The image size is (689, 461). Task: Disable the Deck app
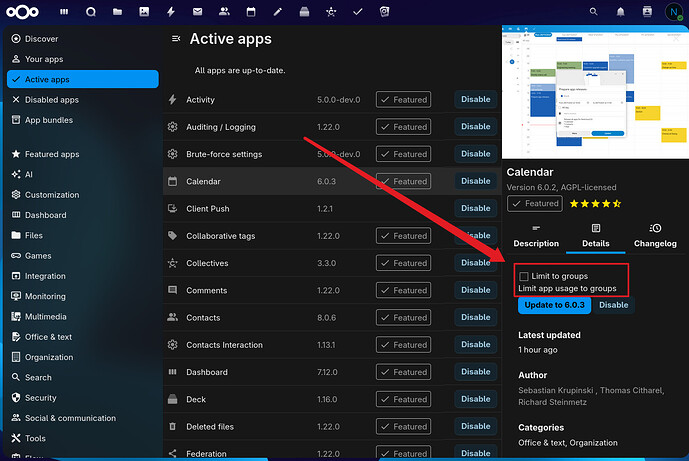(475, 399)
